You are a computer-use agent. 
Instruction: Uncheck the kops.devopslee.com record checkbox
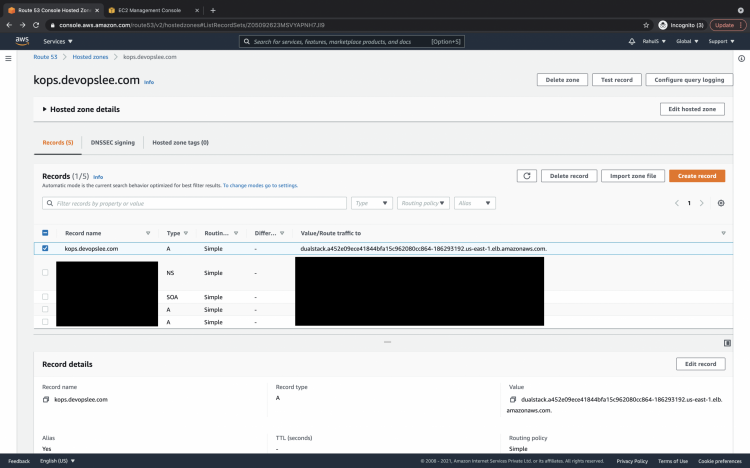click(45, 248)
